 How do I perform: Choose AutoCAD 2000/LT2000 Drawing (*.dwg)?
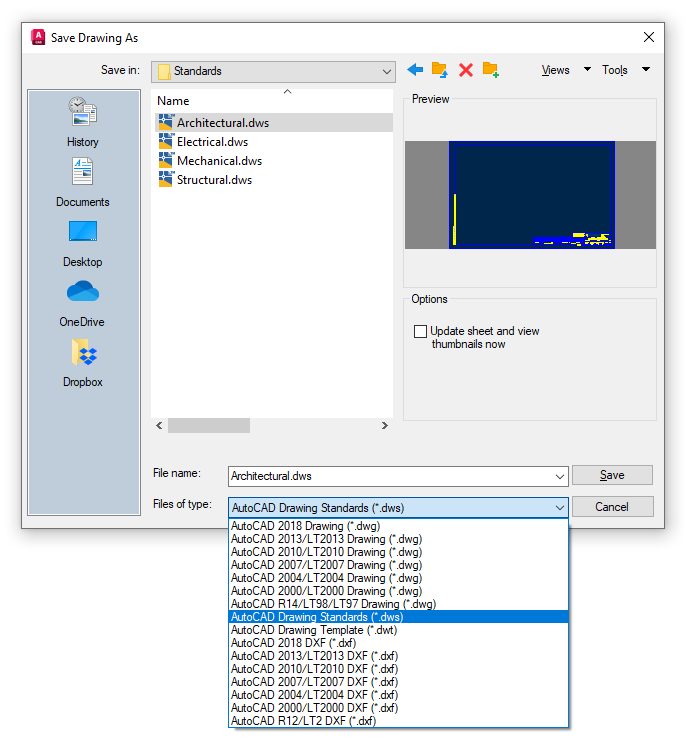tap(398, 591)
